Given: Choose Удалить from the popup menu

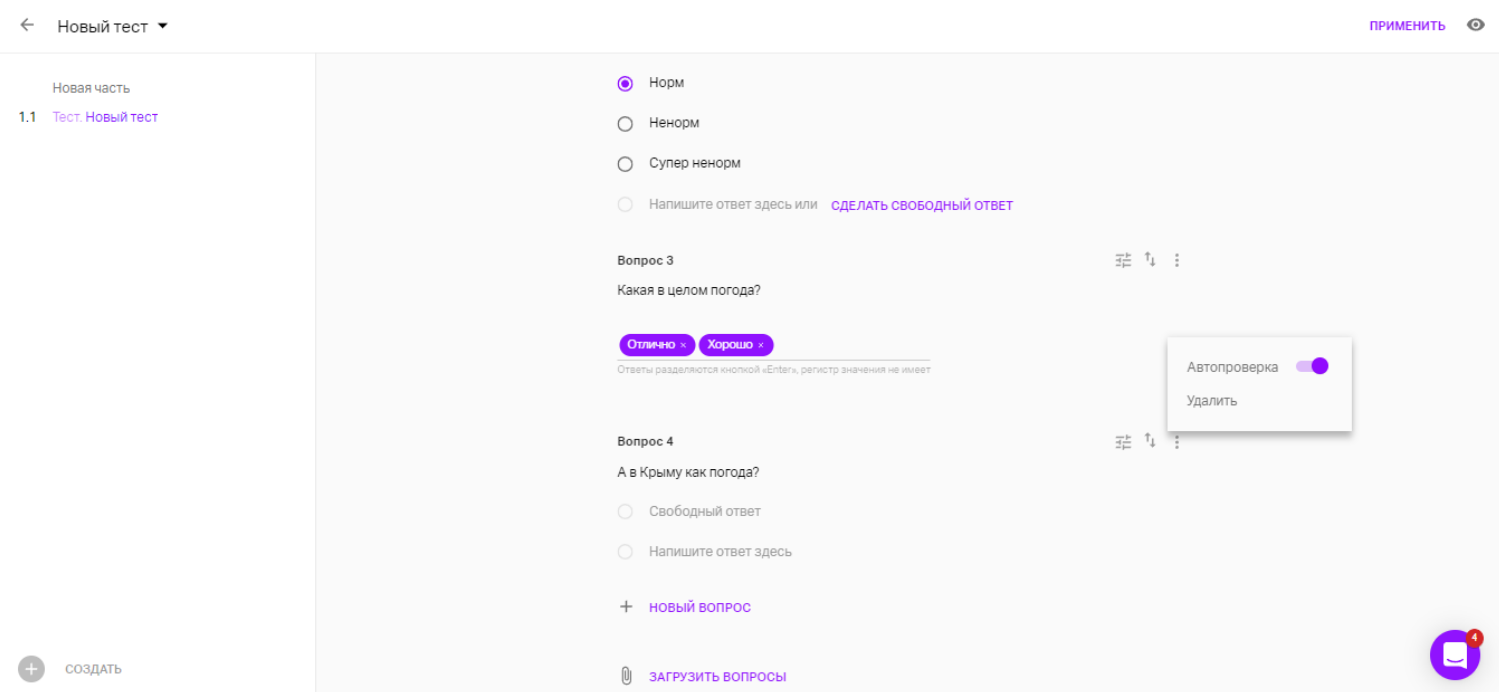Looking at the screenshot, I should (1212, 401).
